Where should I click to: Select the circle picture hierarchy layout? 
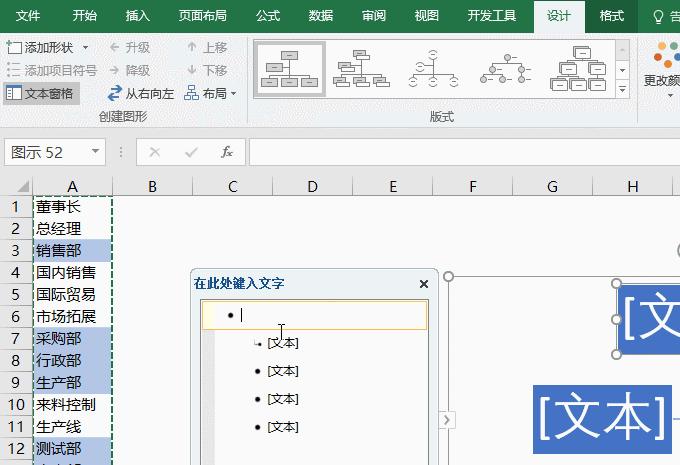point(506,69)
